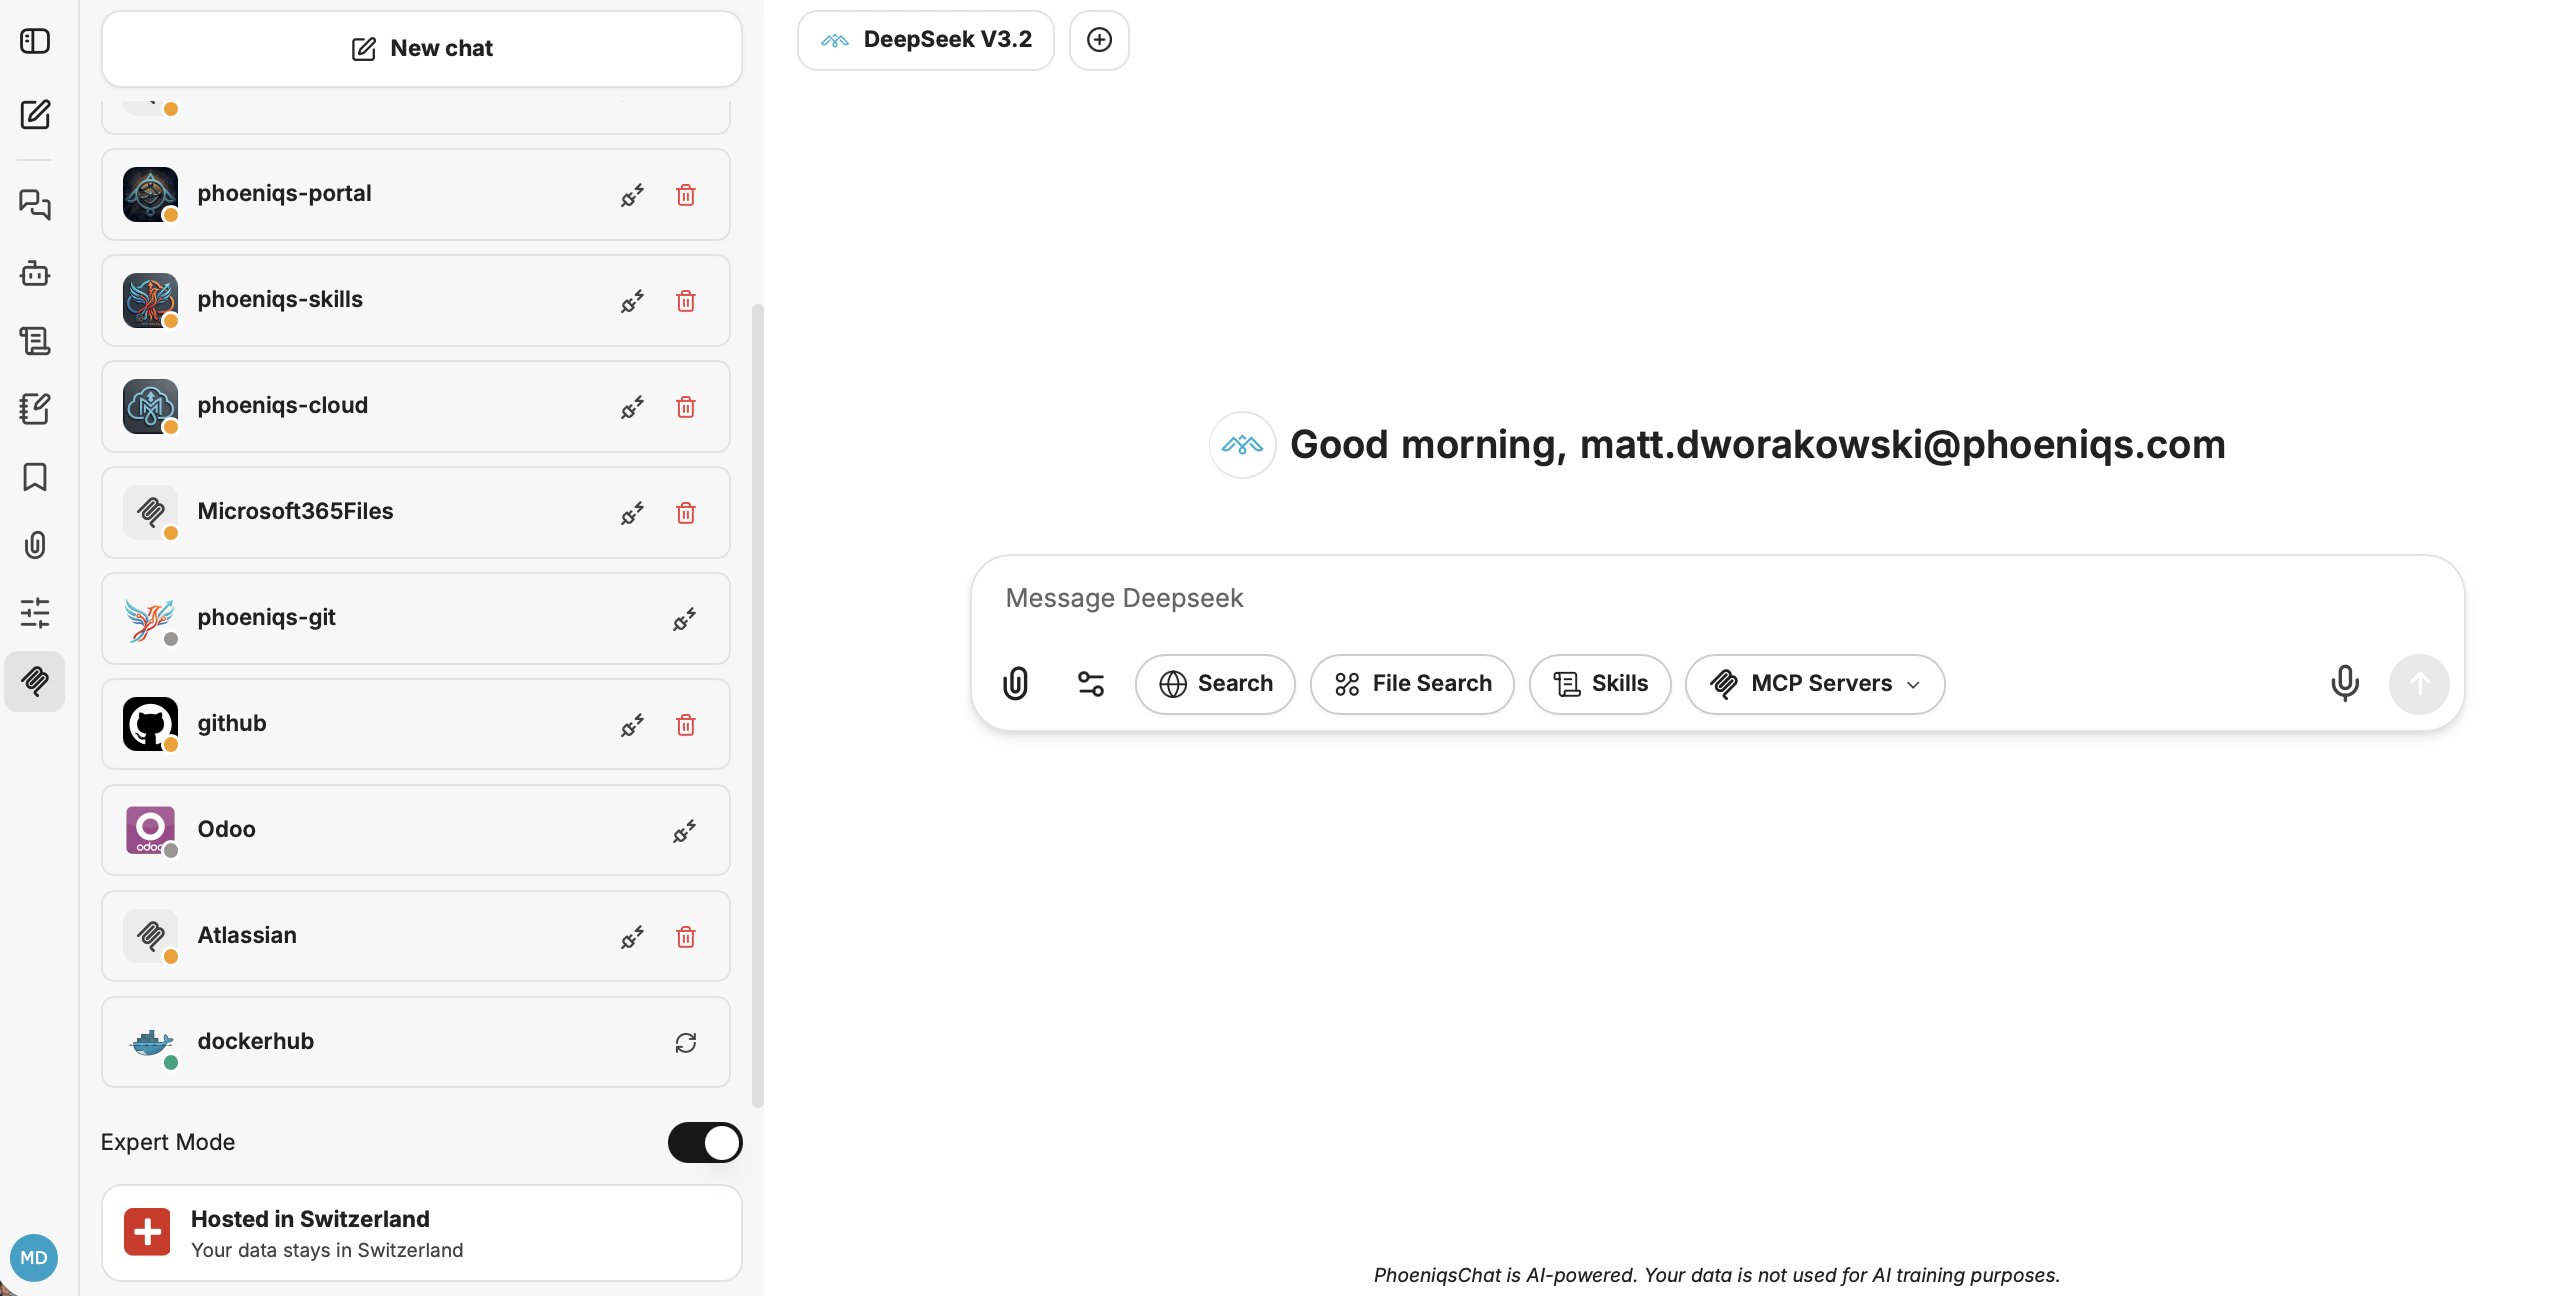2556x1296 pixels.
Task: Click the phoeniqs-portal logo thumbnail
Action: click(150, 194)
